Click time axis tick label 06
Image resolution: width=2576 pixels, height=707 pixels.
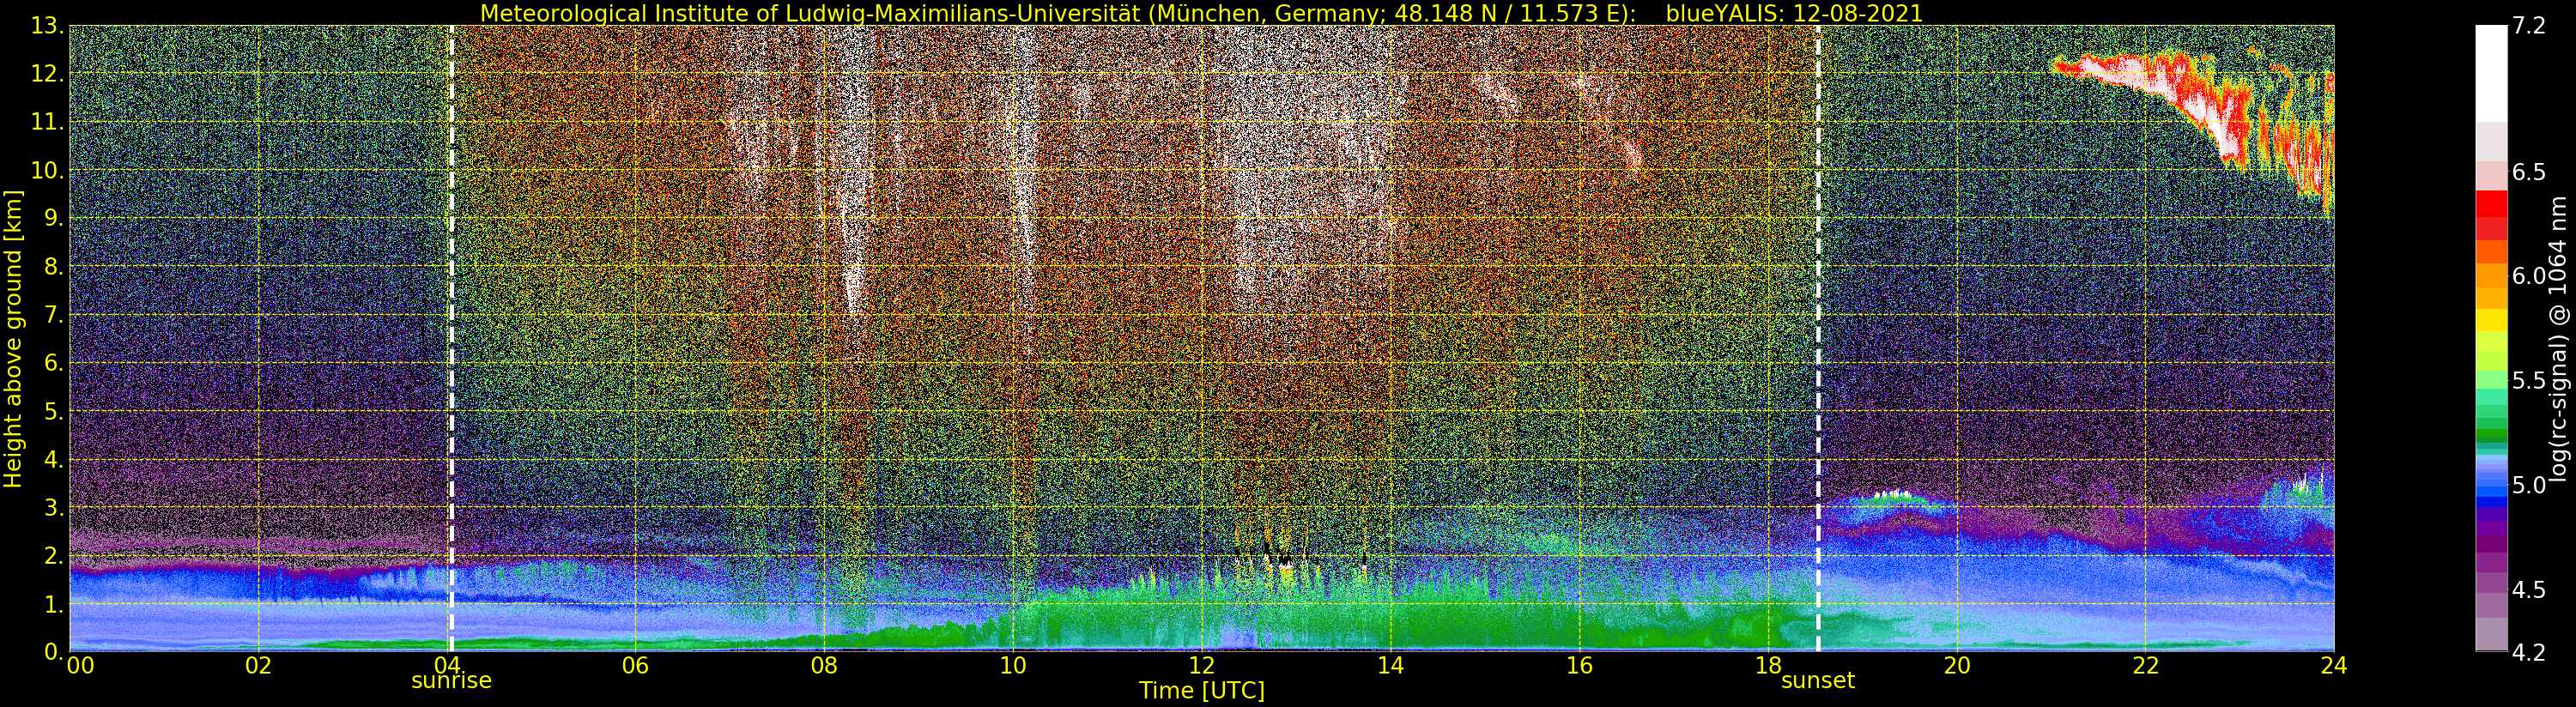click(635, 665)
